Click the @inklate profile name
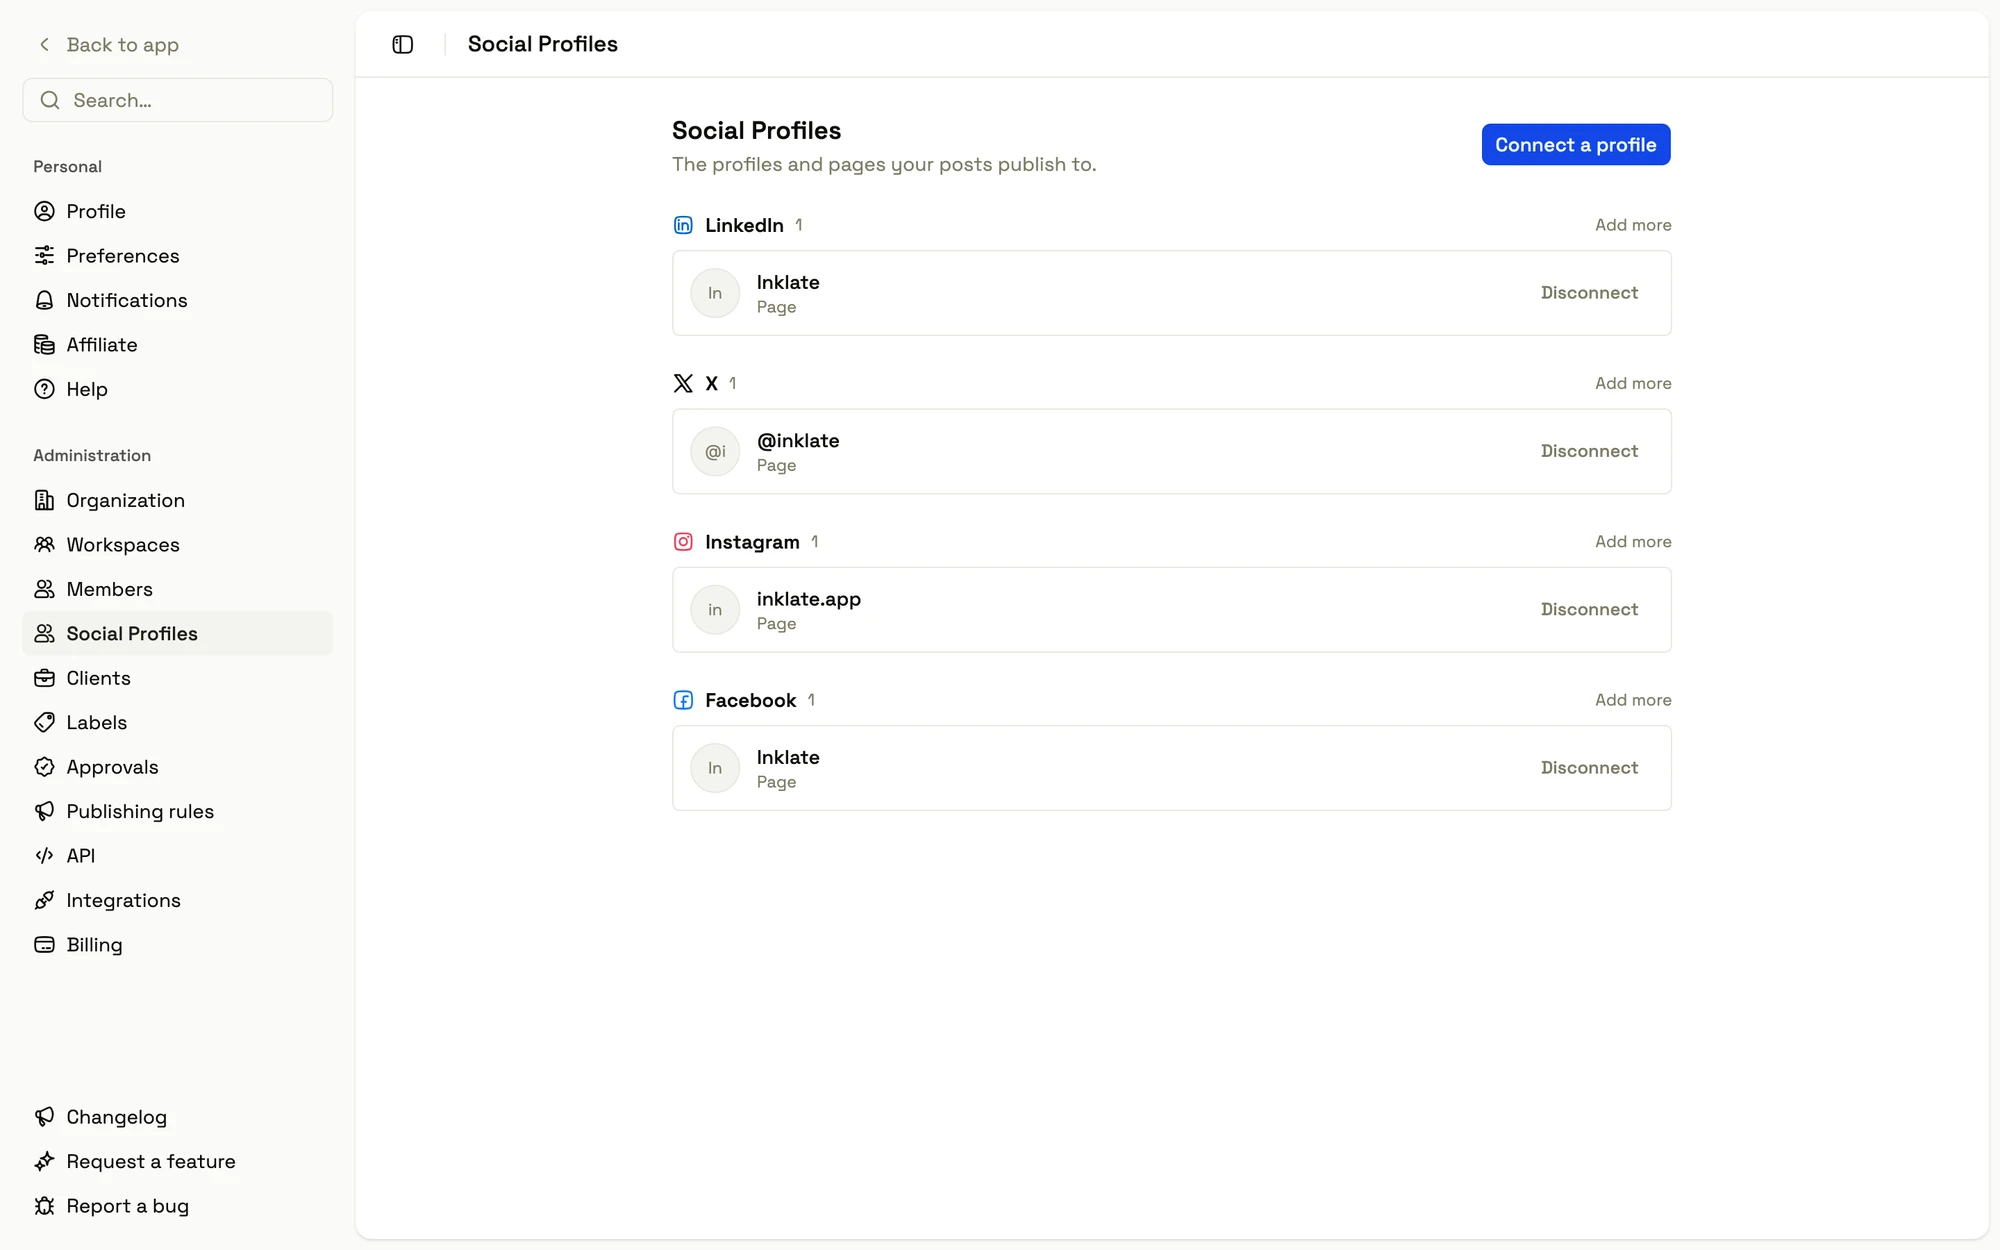Screen dimensions: 2000x1250 (798, 441)
